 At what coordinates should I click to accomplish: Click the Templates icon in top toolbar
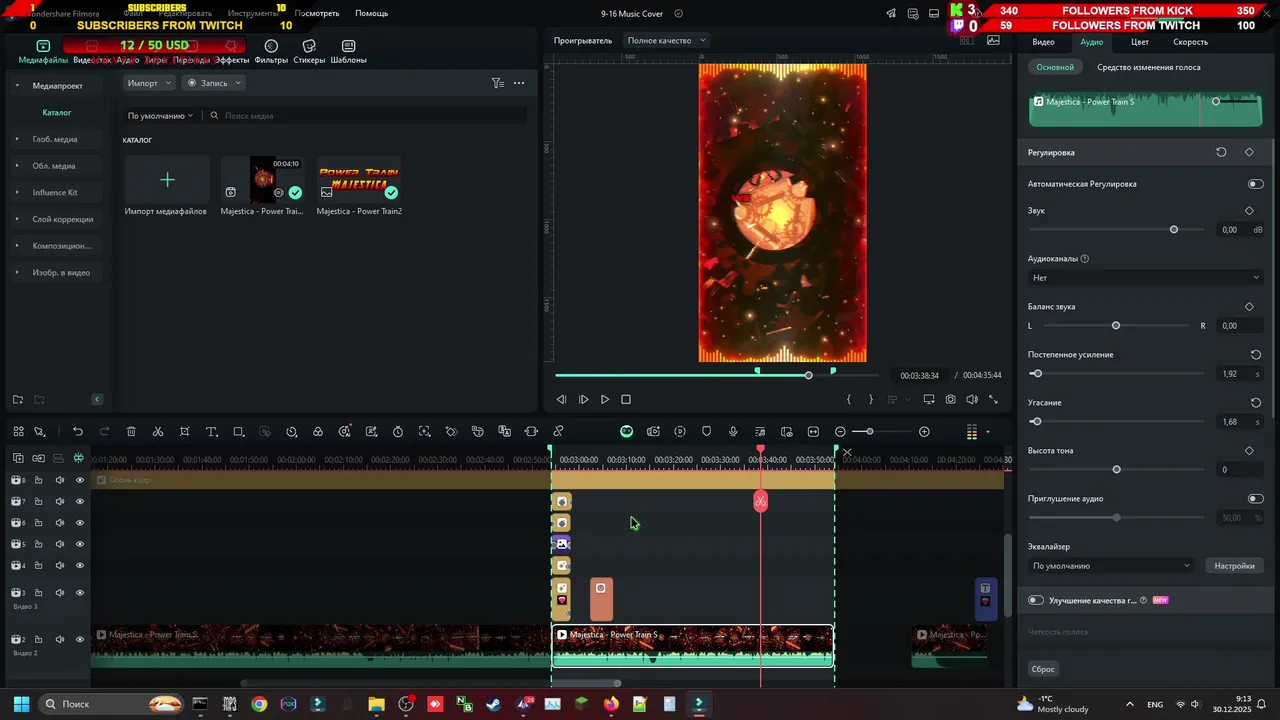coord(348,51)
